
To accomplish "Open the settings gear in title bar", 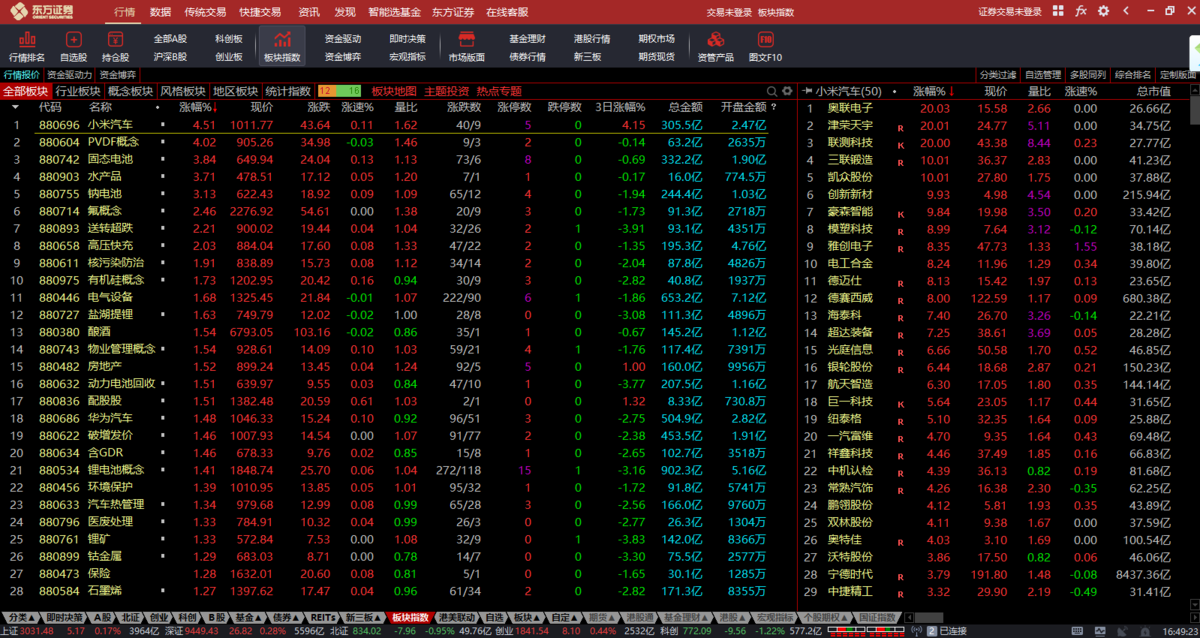I will [1102, 12].
